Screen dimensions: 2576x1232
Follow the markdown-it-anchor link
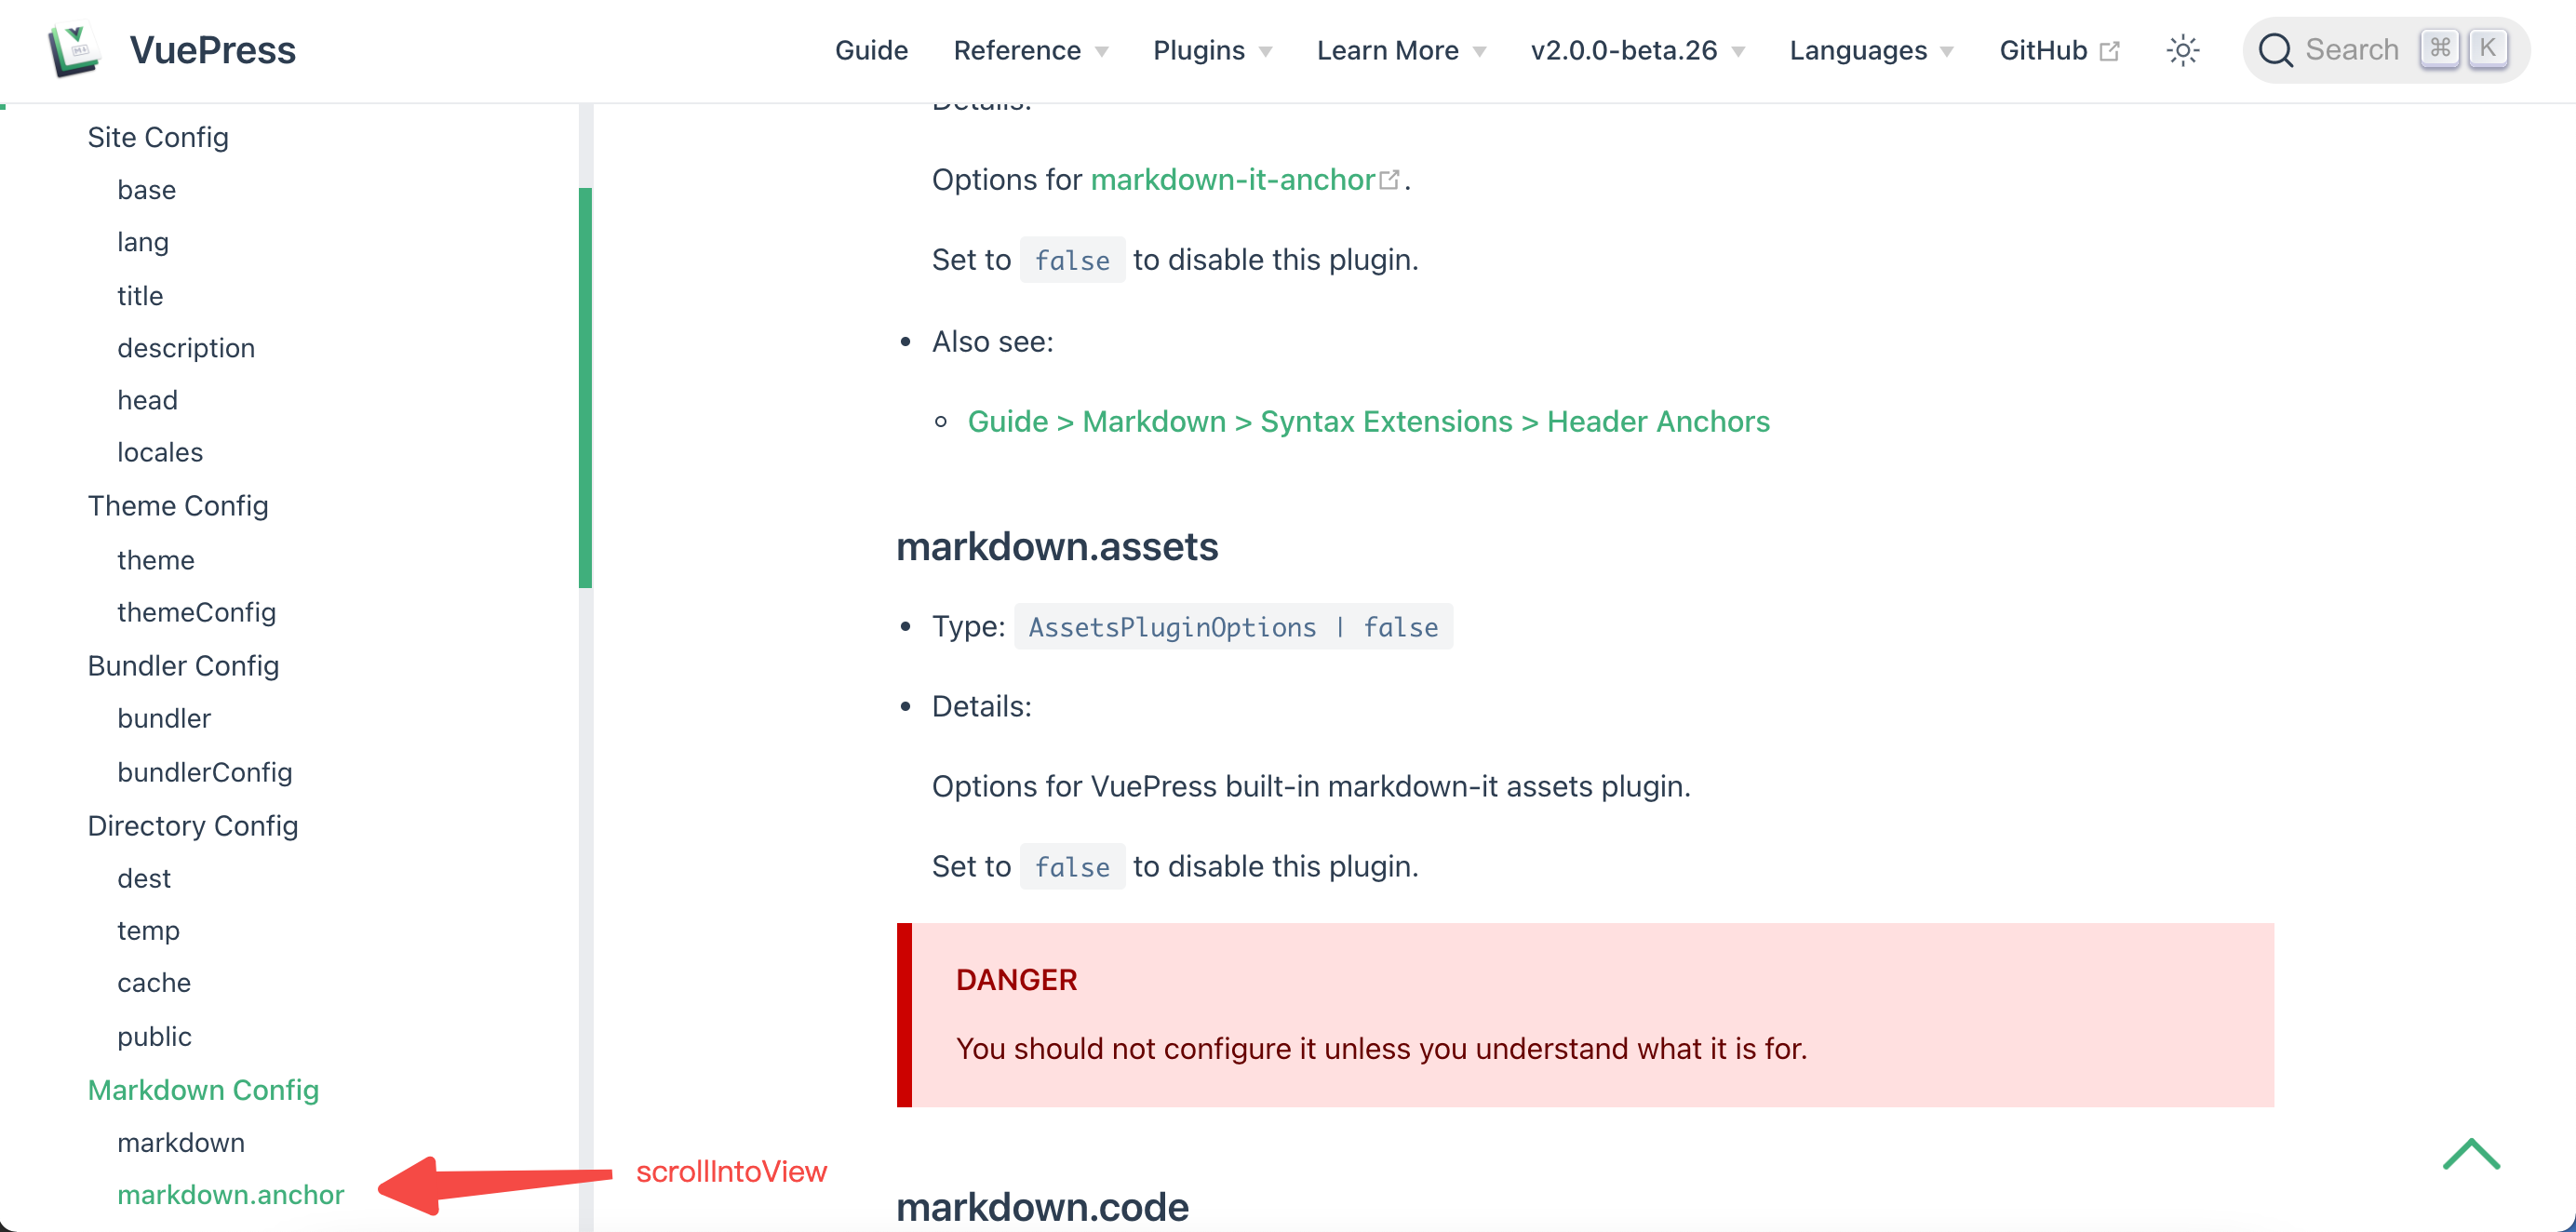[x=1231, y=179]
